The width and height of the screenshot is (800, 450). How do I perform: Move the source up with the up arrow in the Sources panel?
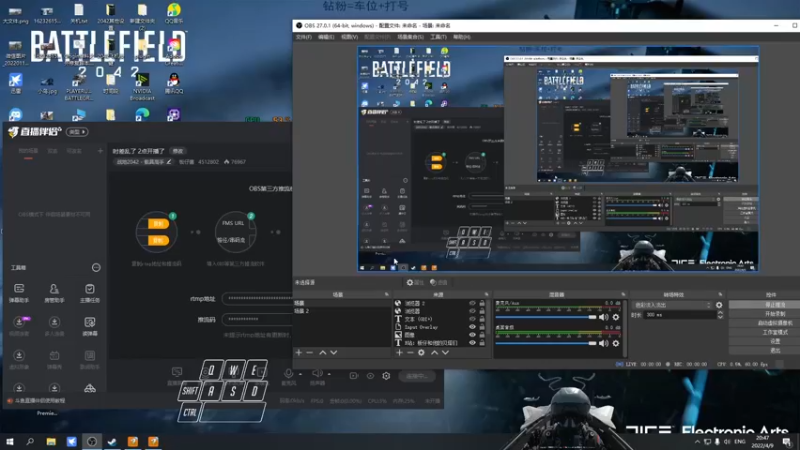(434, 353)
